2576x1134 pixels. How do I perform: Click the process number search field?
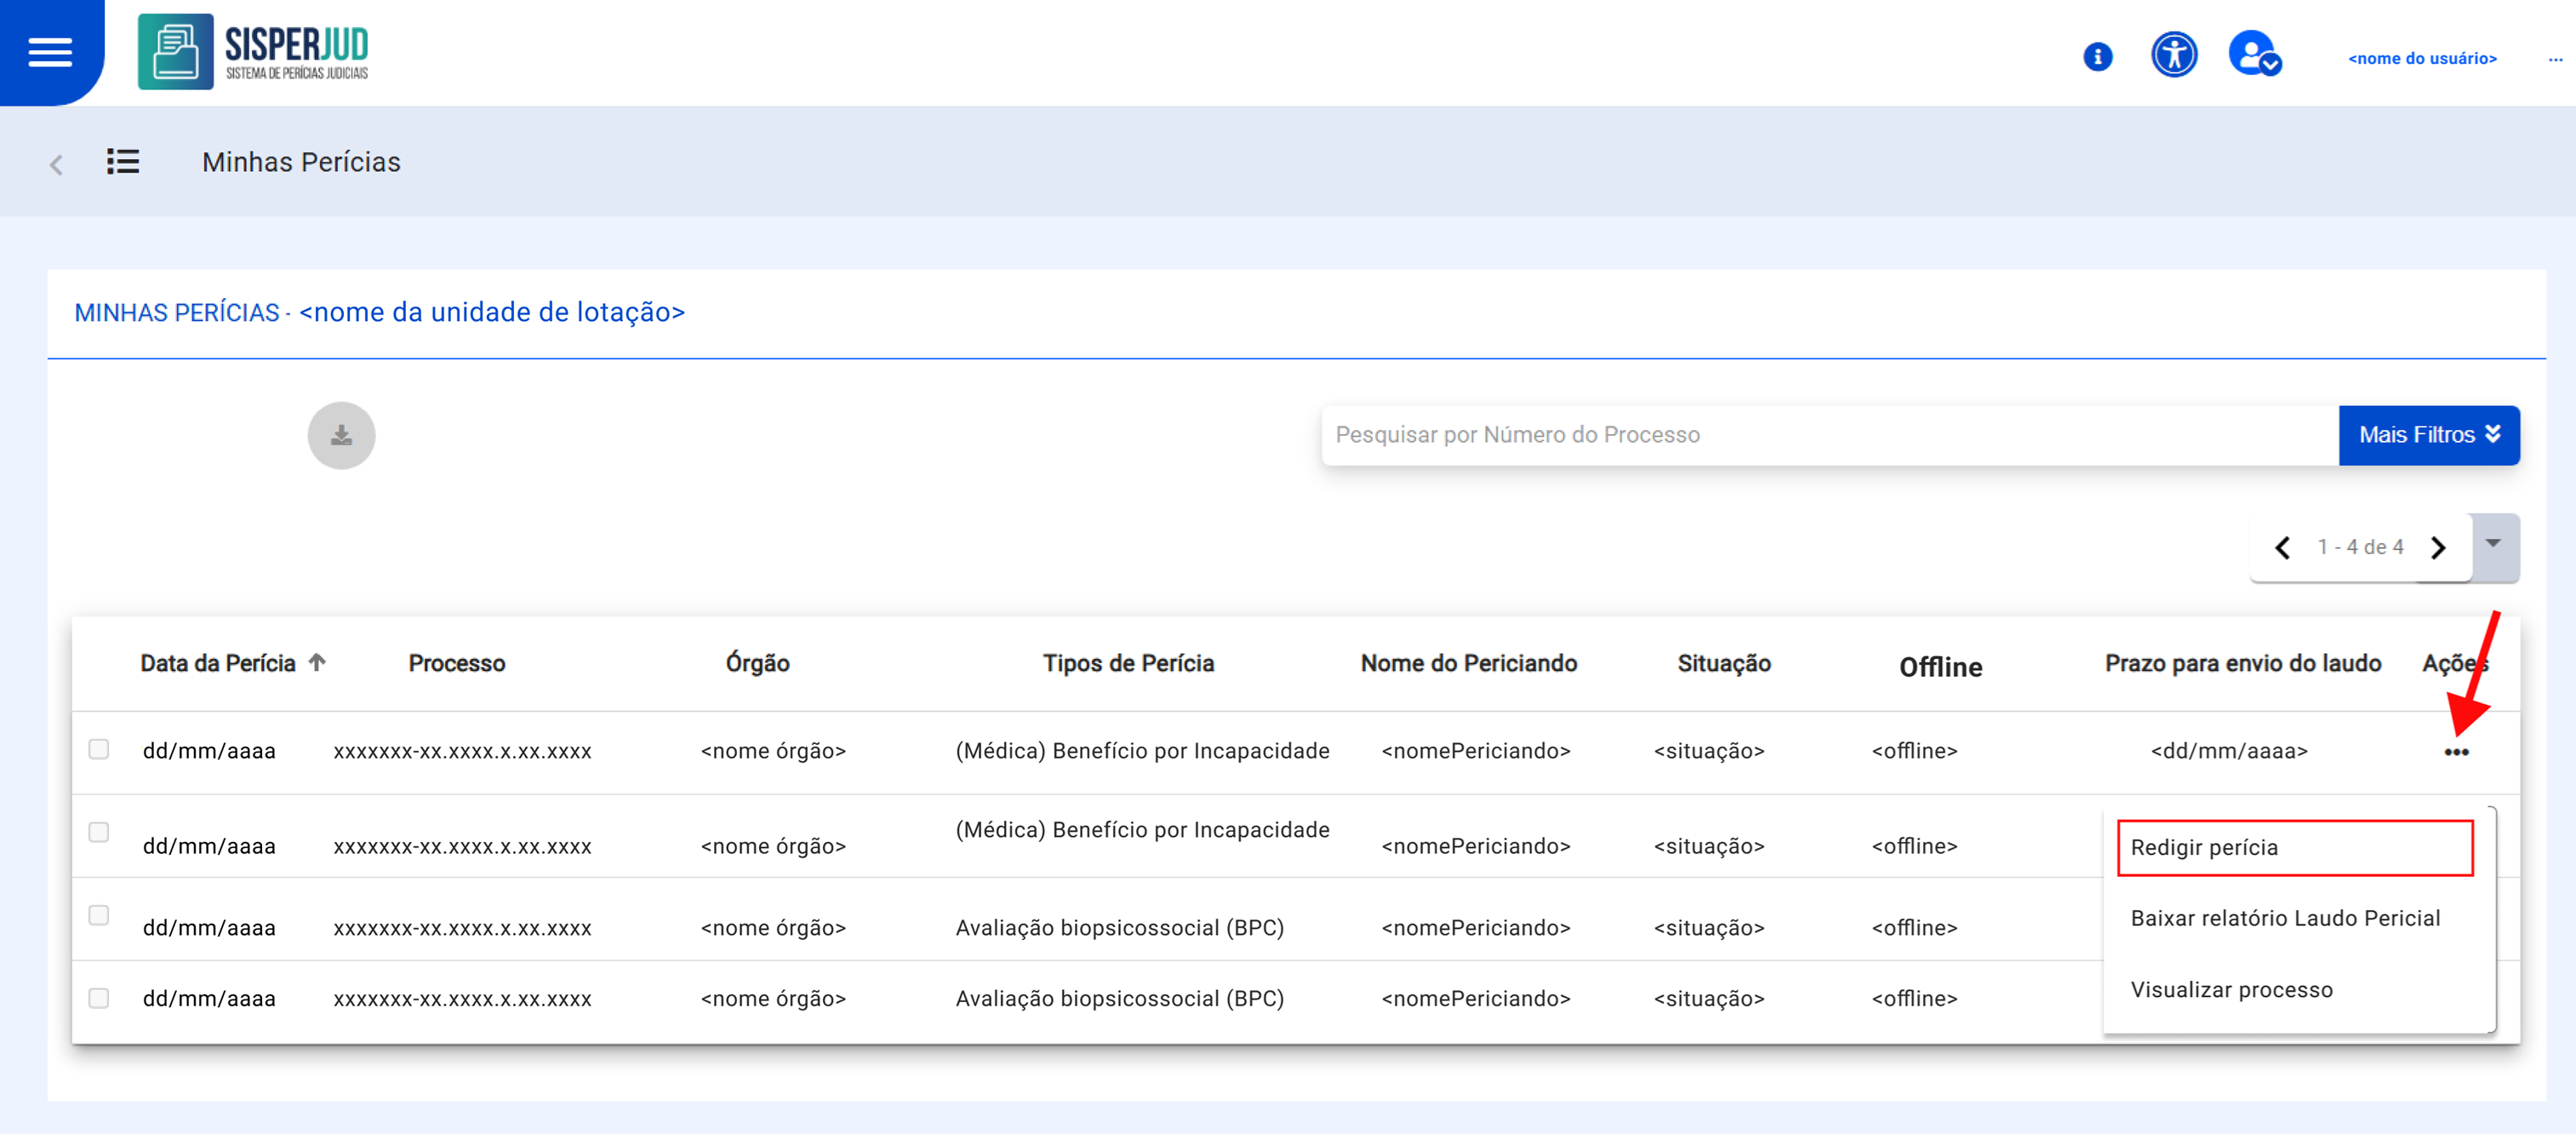coord(1827,435)
